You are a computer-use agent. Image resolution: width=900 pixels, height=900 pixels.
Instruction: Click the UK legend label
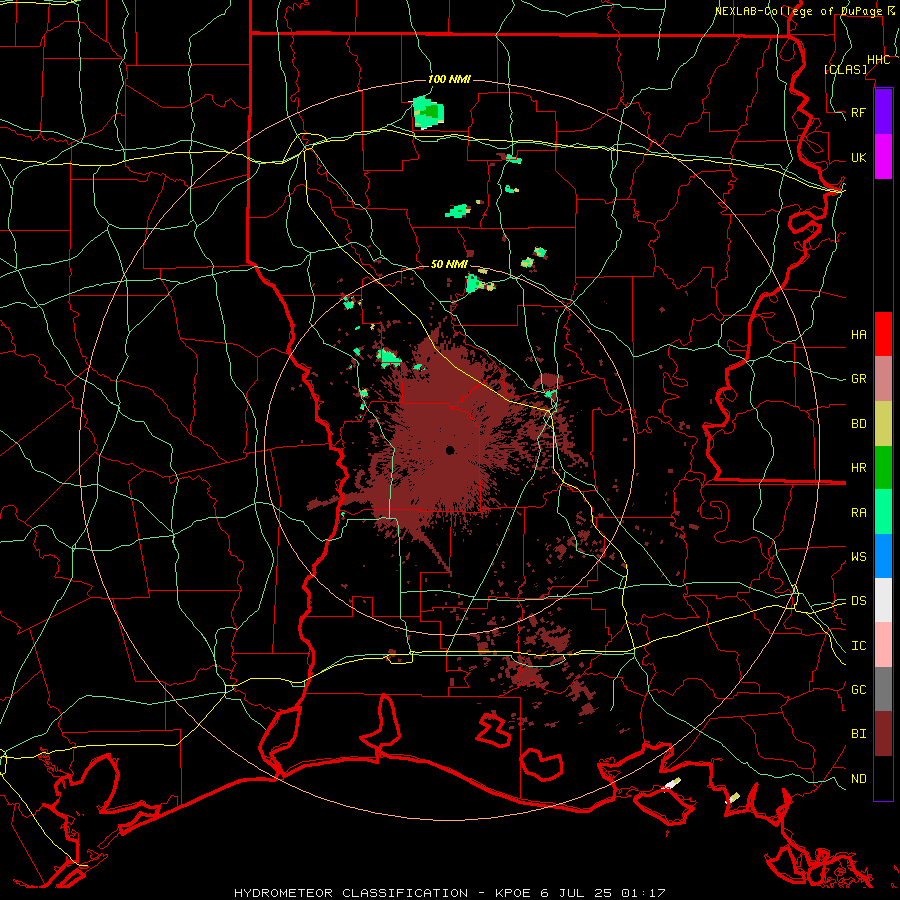click(x=858, y=157)
